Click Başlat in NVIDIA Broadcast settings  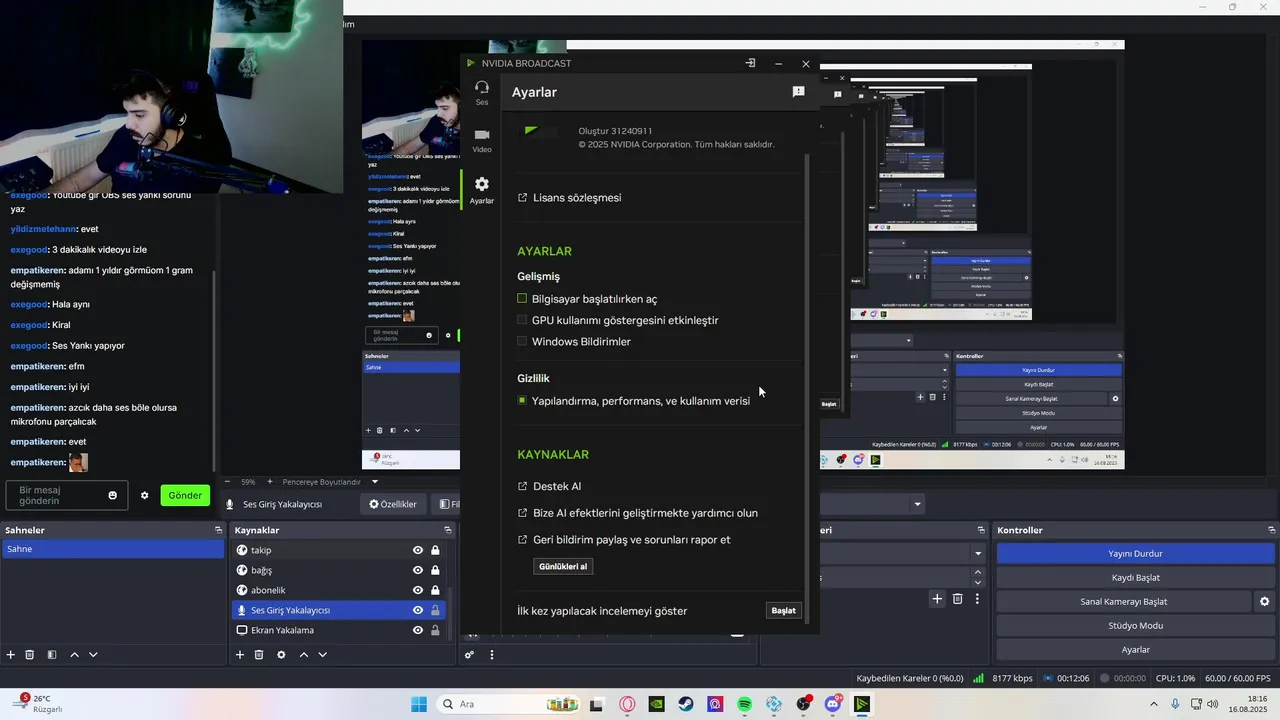coord(784,611)
